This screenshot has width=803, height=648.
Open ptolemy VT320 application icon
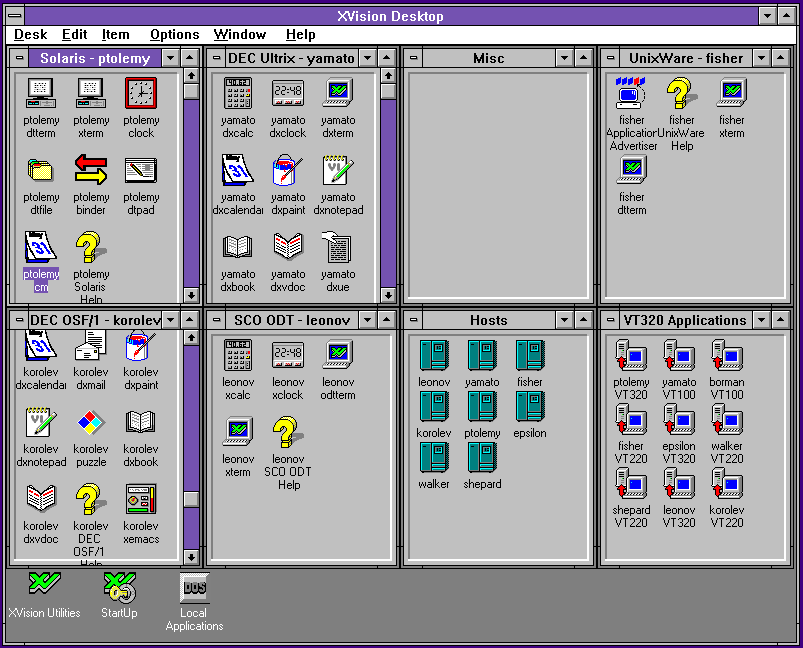(x=631, y=355)
